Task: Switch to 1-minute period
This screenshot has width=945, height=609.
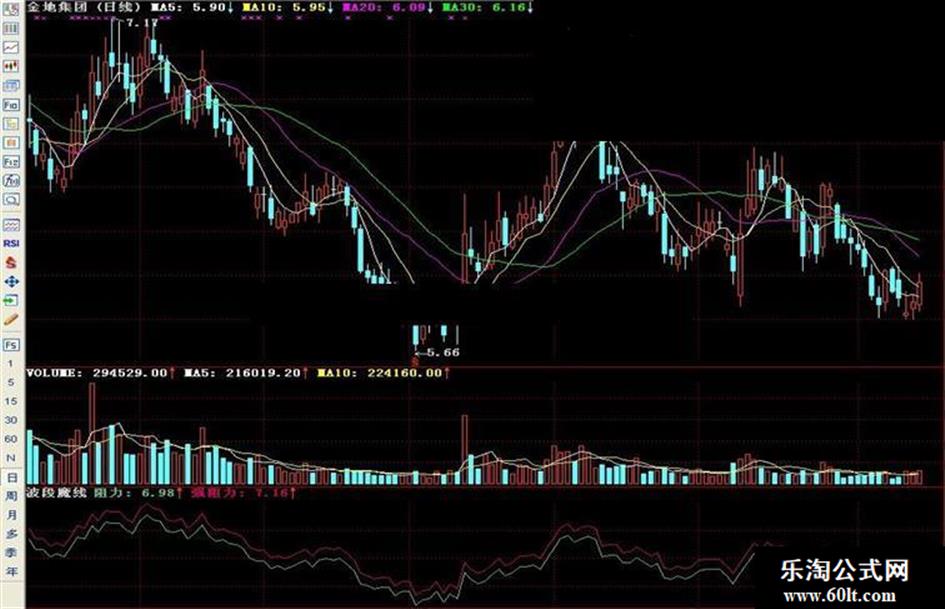Action: click(x=10, y=364)
